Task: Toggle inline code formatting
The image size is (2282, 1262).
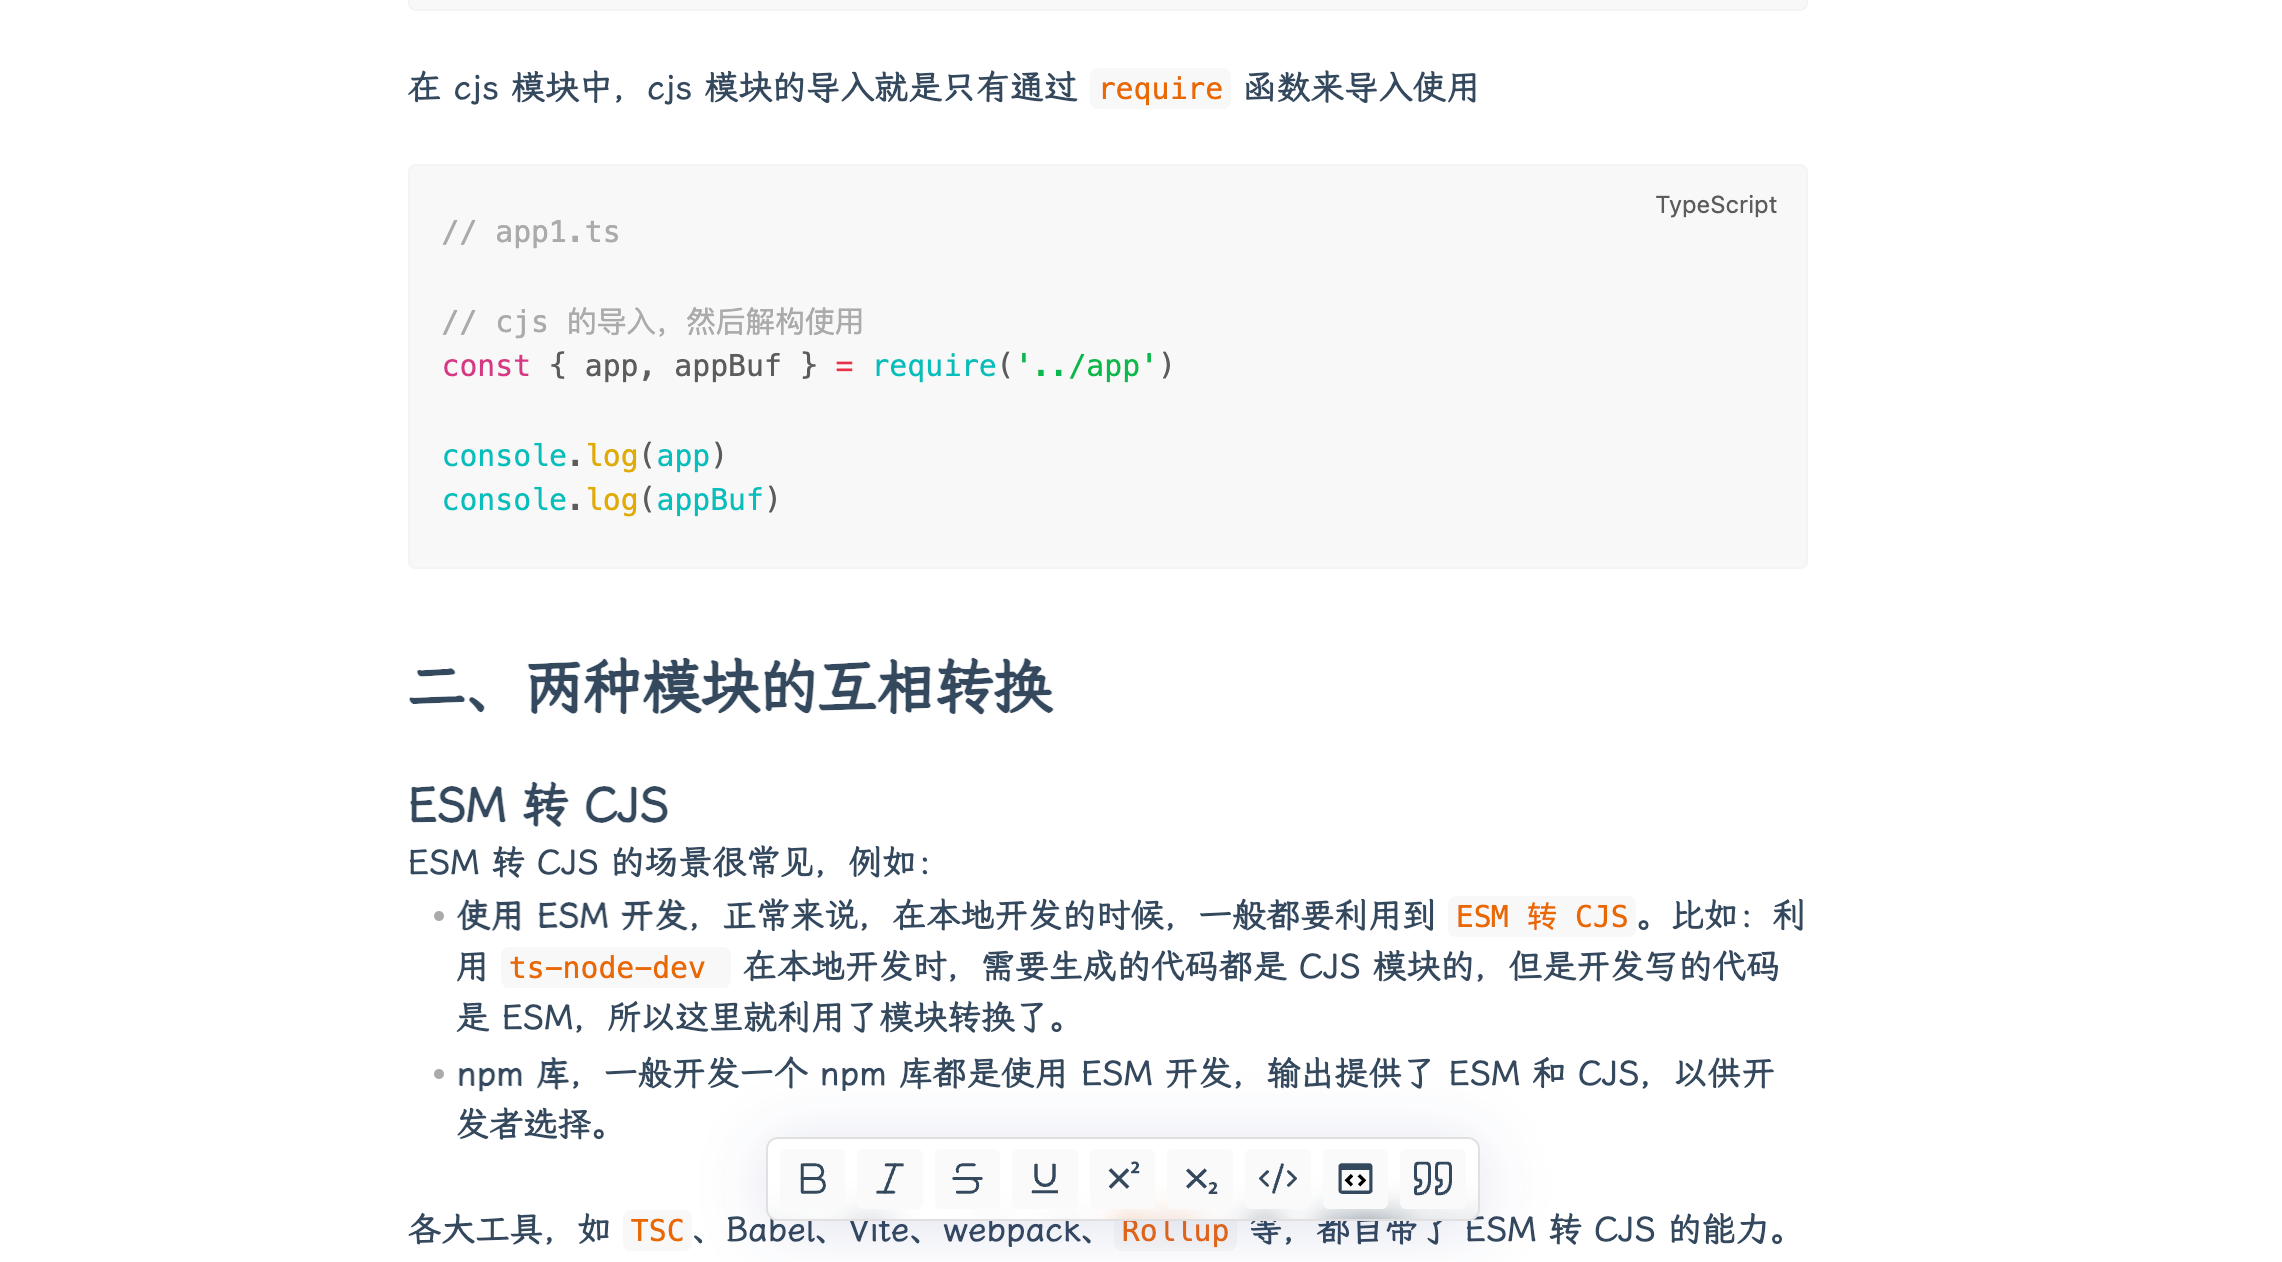Action: (1277, 1179)
